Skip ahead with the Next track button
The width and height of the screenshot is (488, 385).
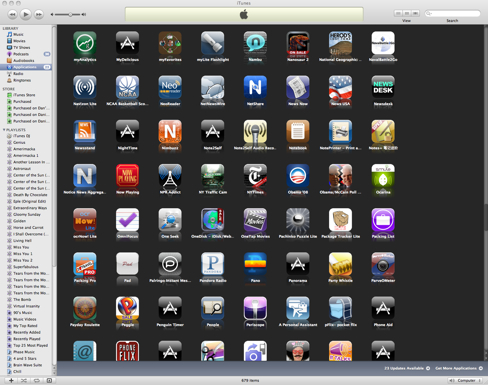pyautogui.click(x=39, y=14)
